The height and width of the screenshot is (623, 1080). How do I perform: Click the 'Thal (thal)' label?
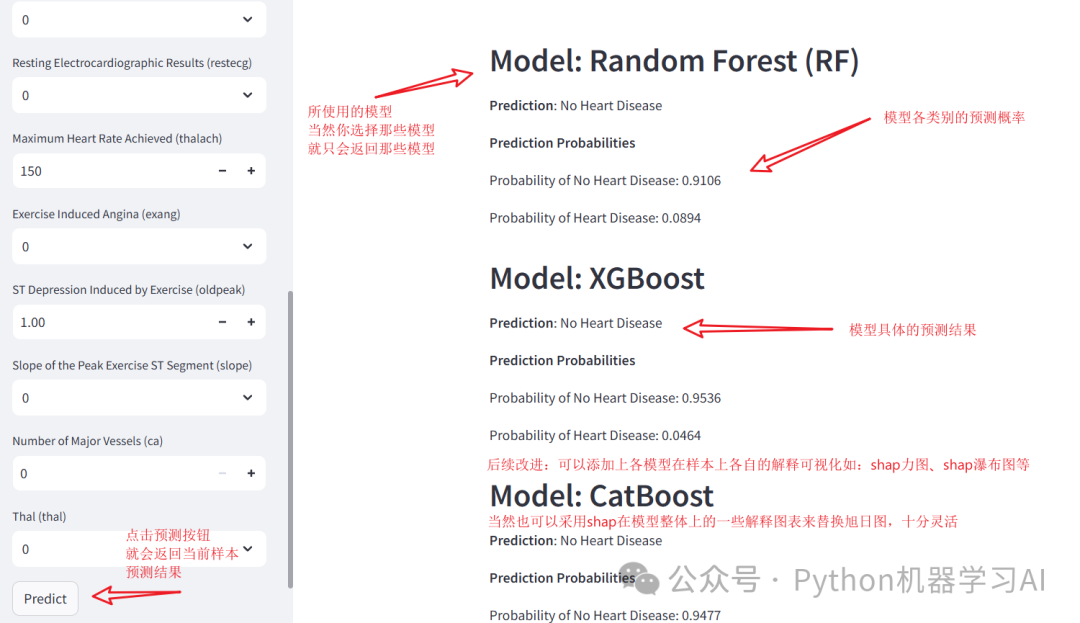click(x=39, y=517)
